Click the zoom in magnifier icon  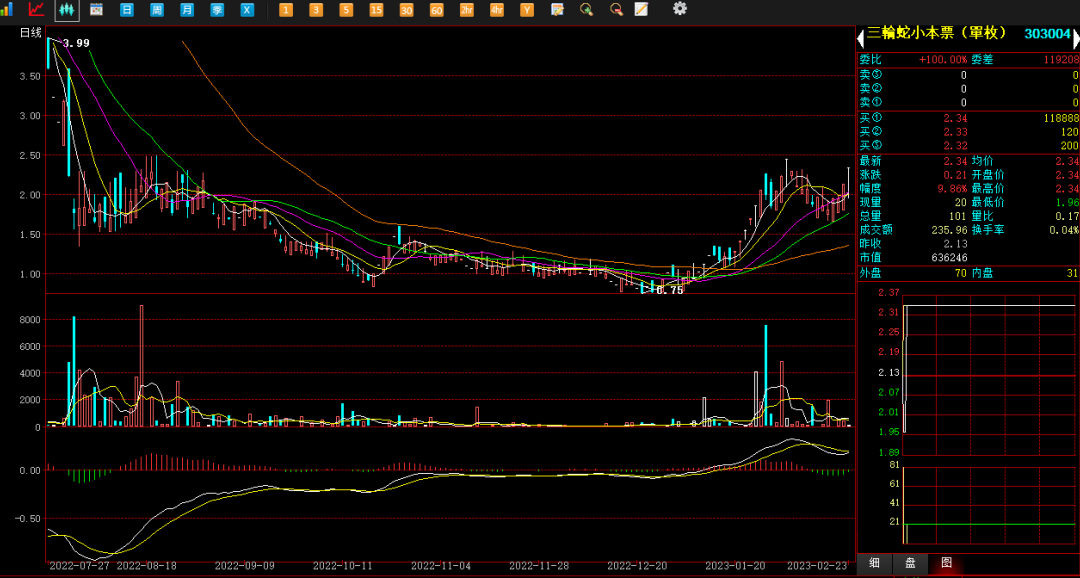pos(587,9)
